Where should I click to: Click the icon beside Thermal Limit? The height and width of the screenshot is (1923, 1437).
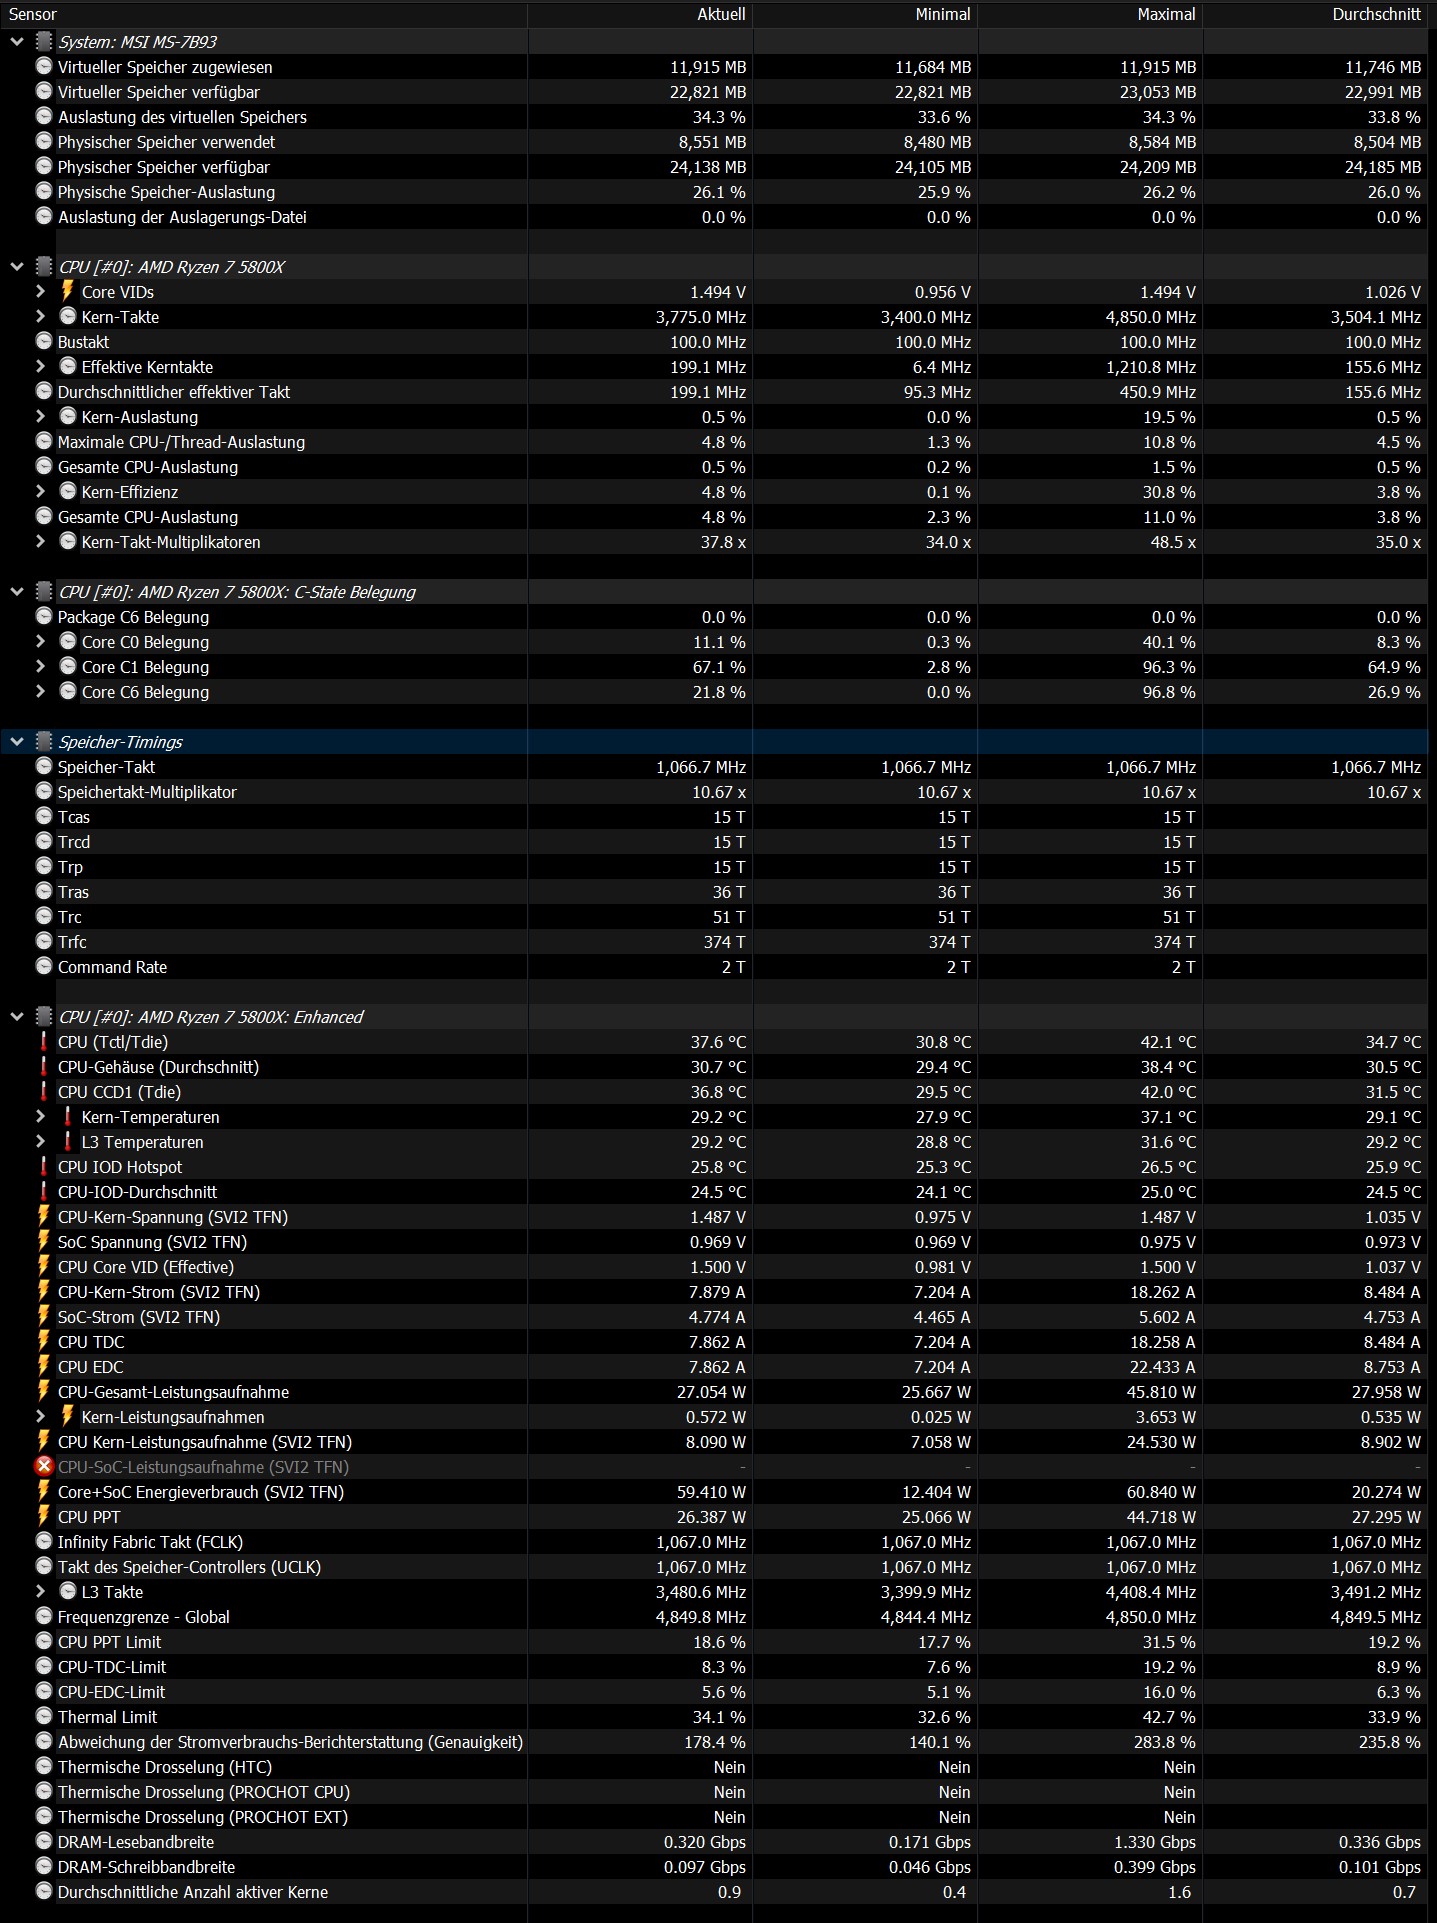point(44,1716)
